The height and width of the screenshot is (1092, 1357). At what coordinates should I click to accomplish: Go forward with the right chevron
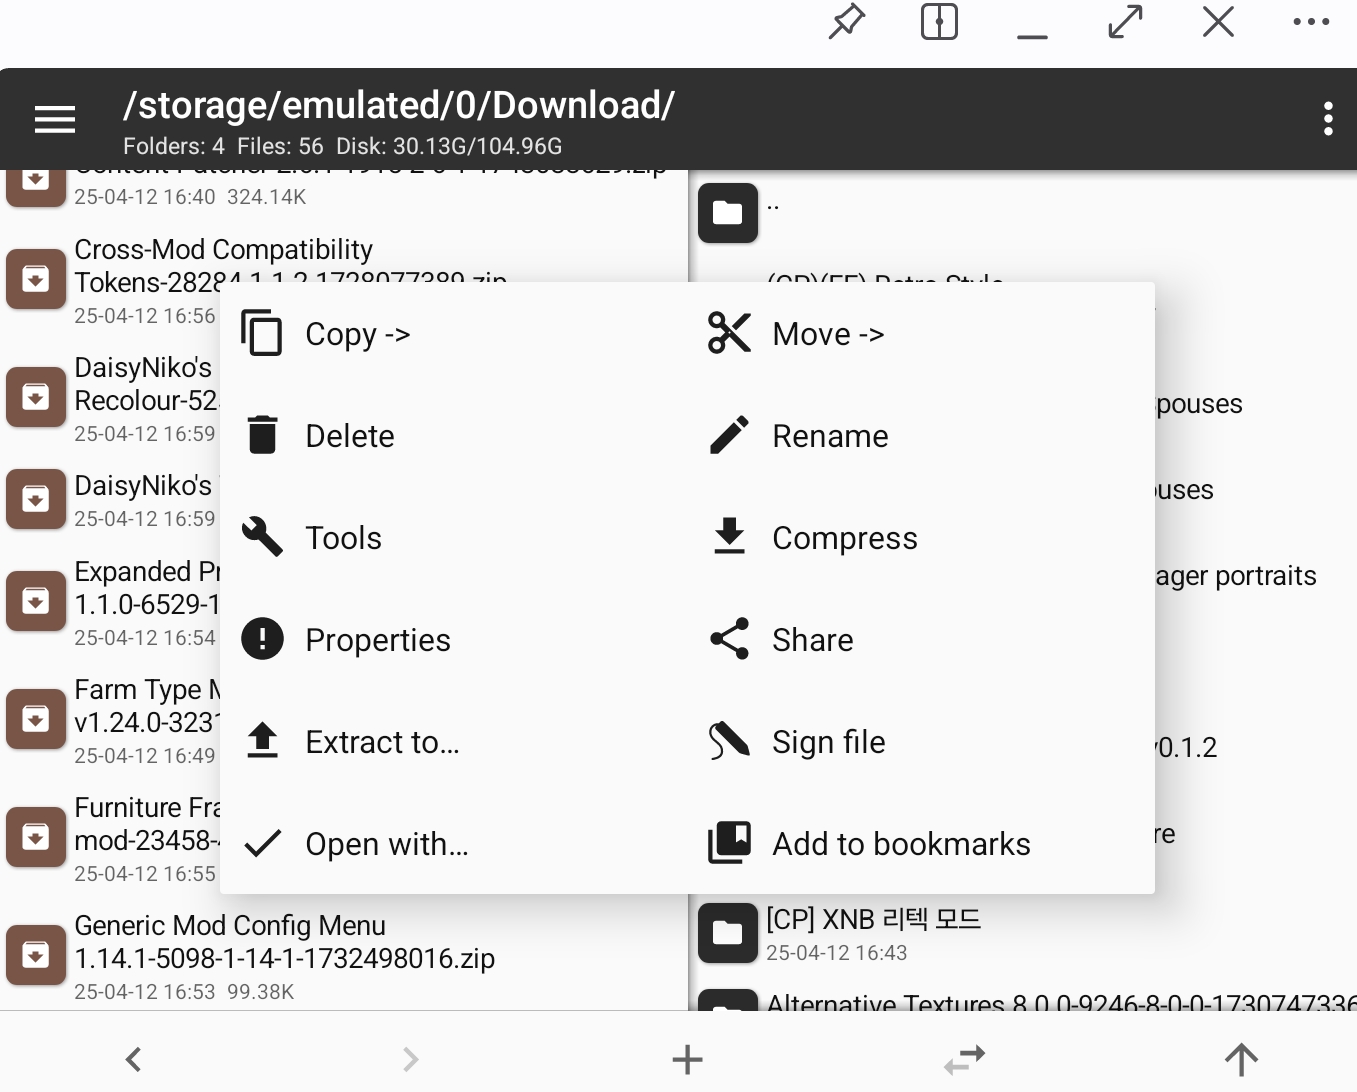tap(410, 1059)
